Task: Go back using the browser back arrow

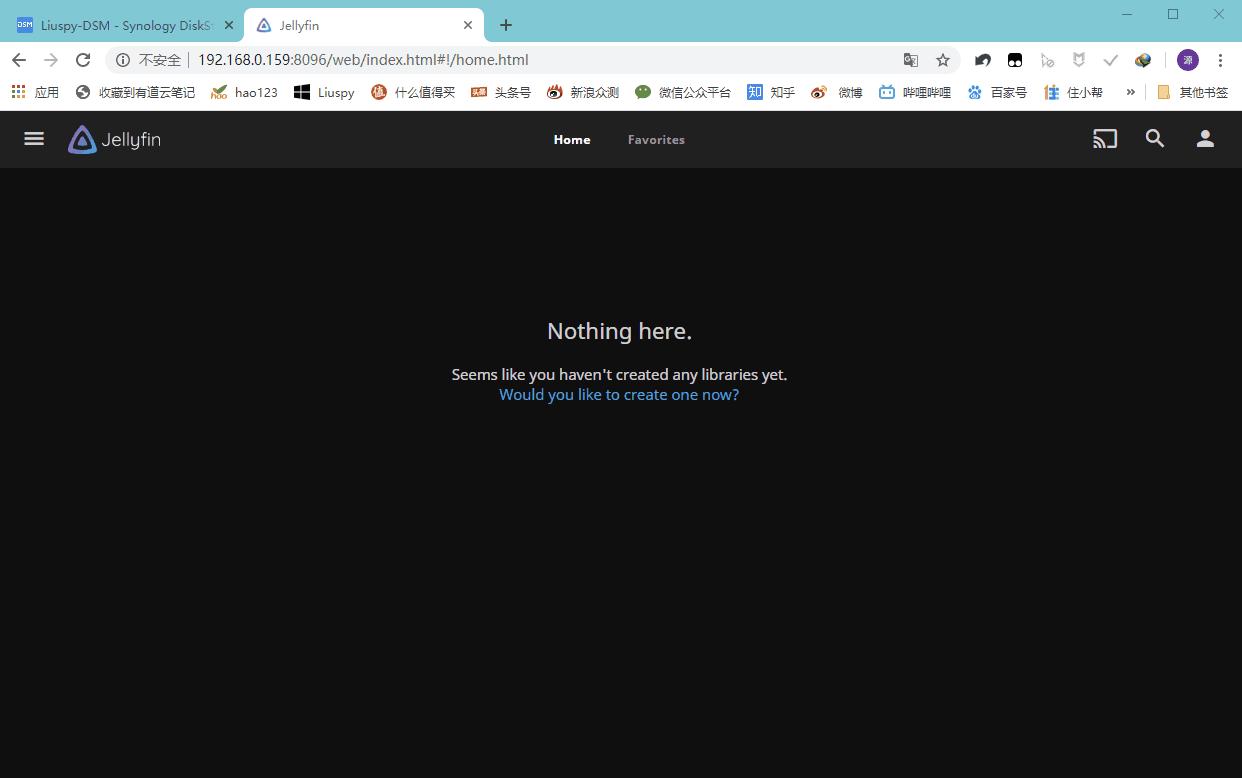Action: point(19,60)
